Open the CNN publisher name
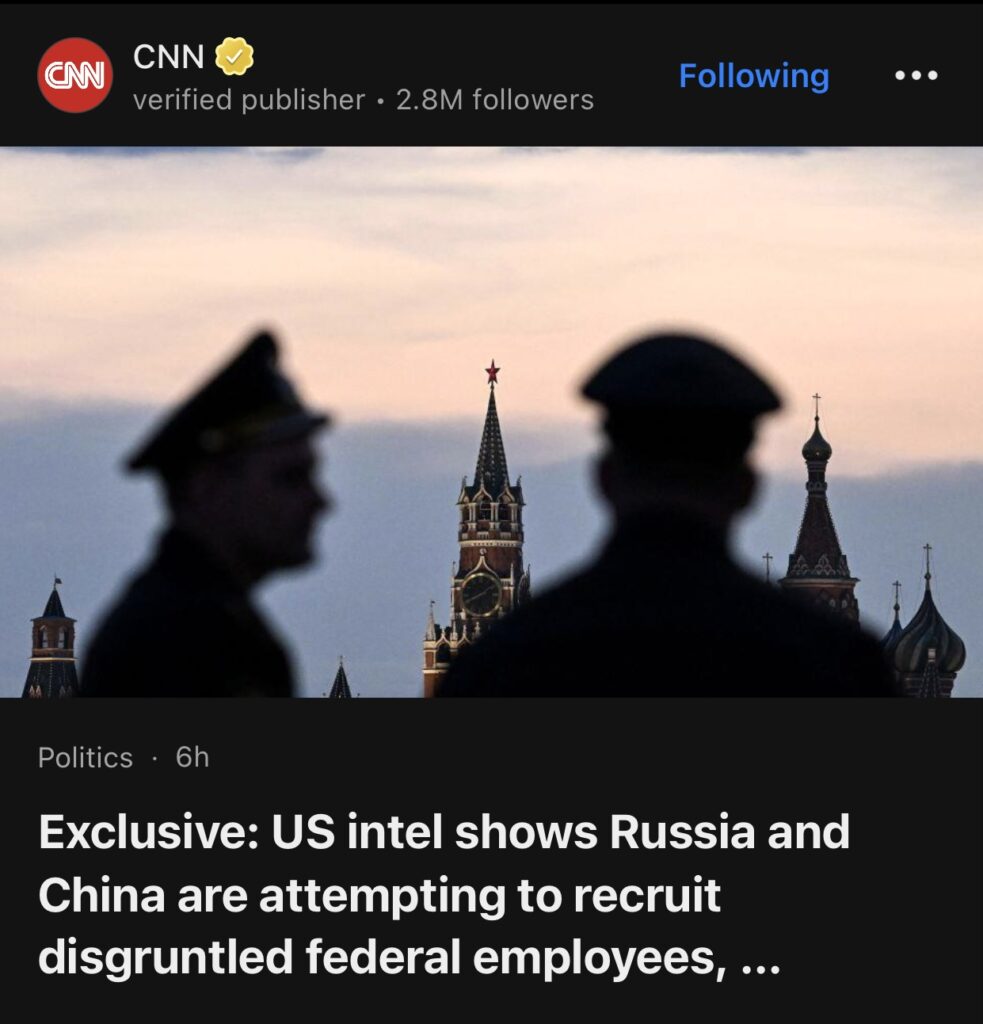 [169, 57]
